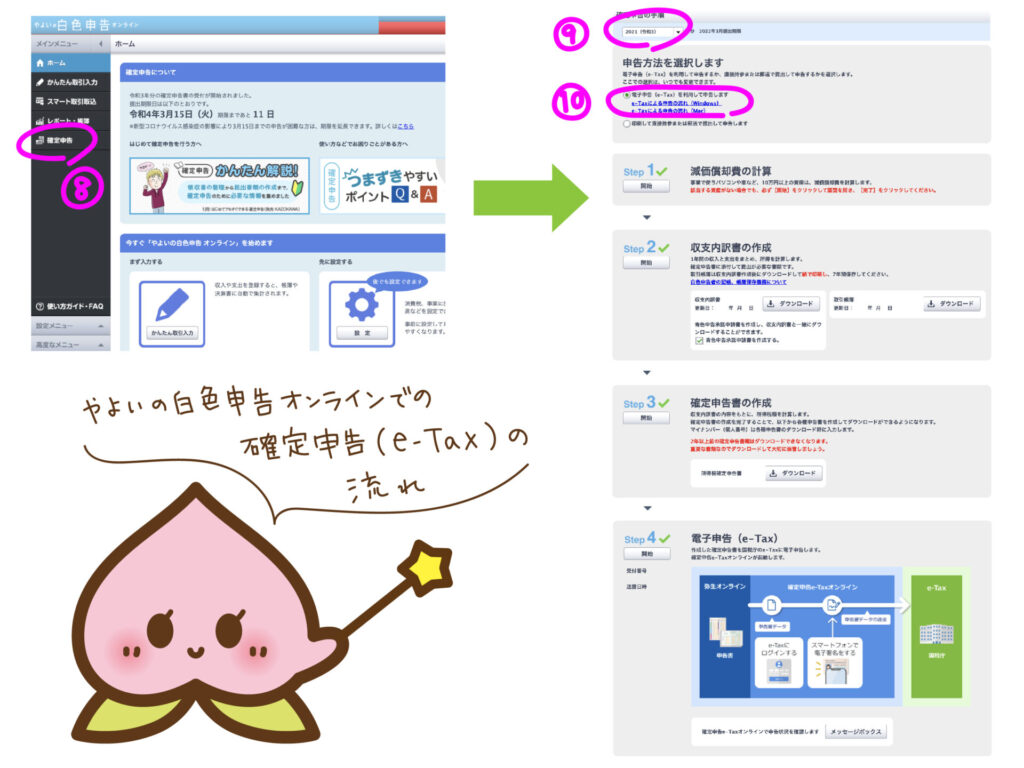Open レポート・帳簿 in the sidebar menu

tap(70, 121)
